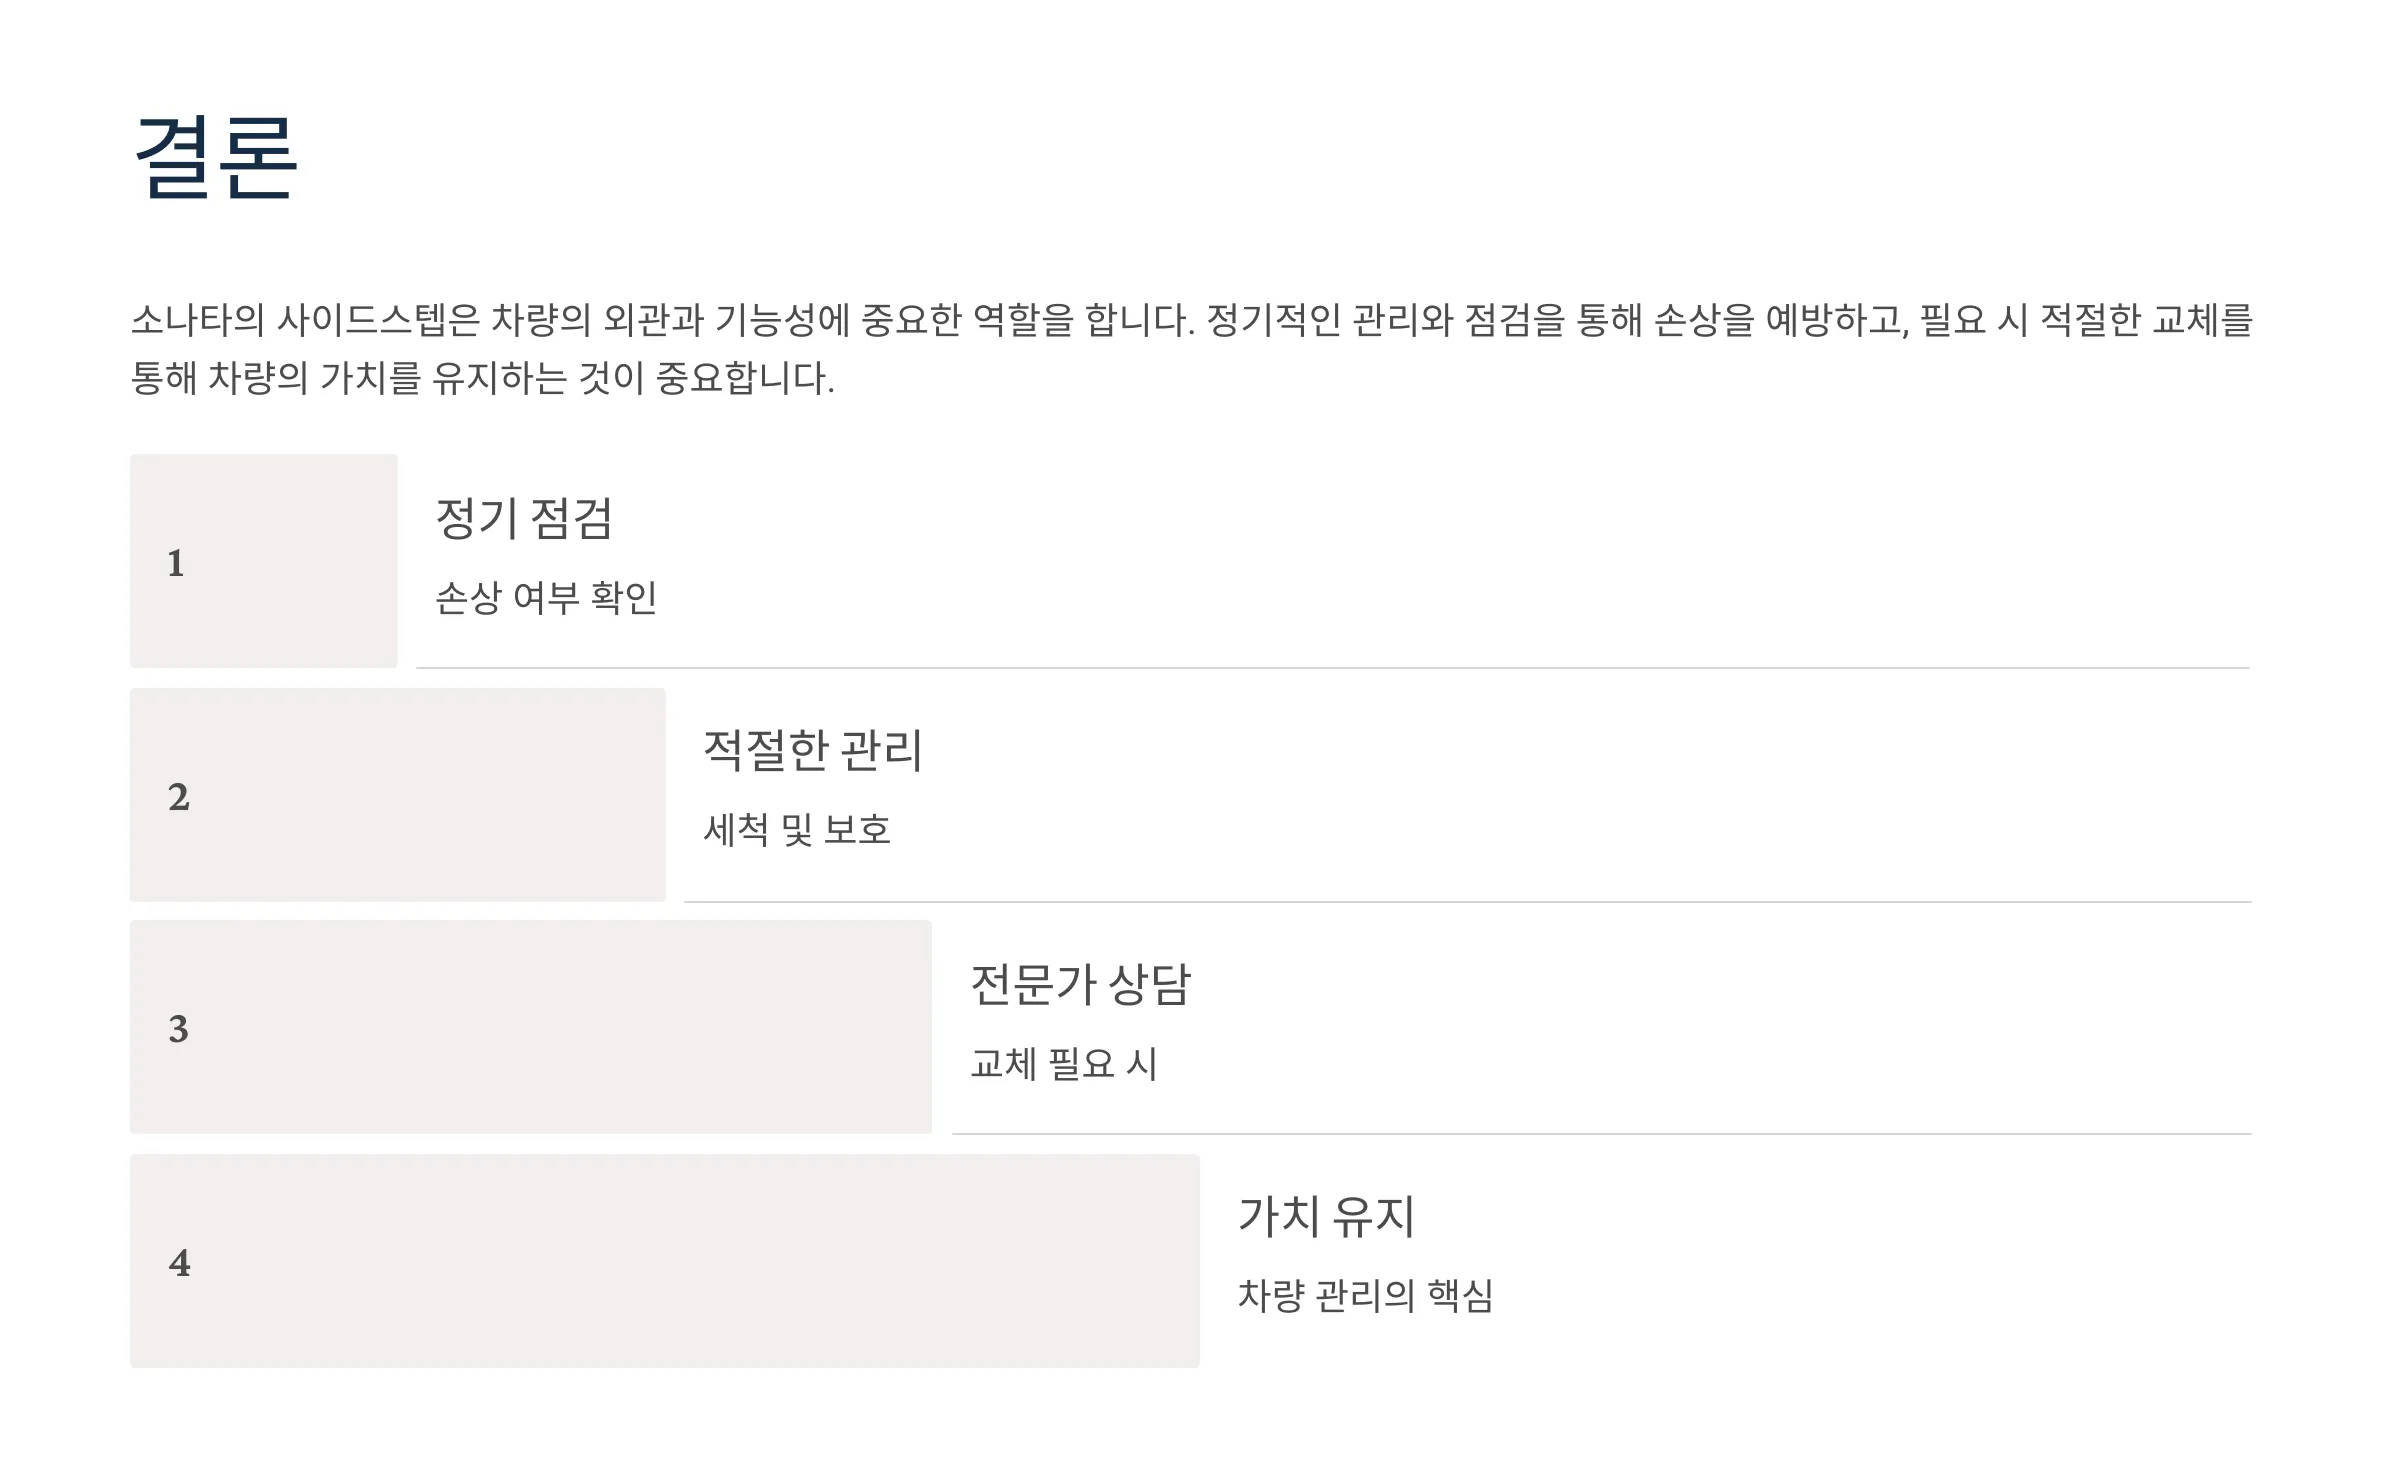Select the 가치 유지 heading
2400x1470 pixels.
1327,1216
